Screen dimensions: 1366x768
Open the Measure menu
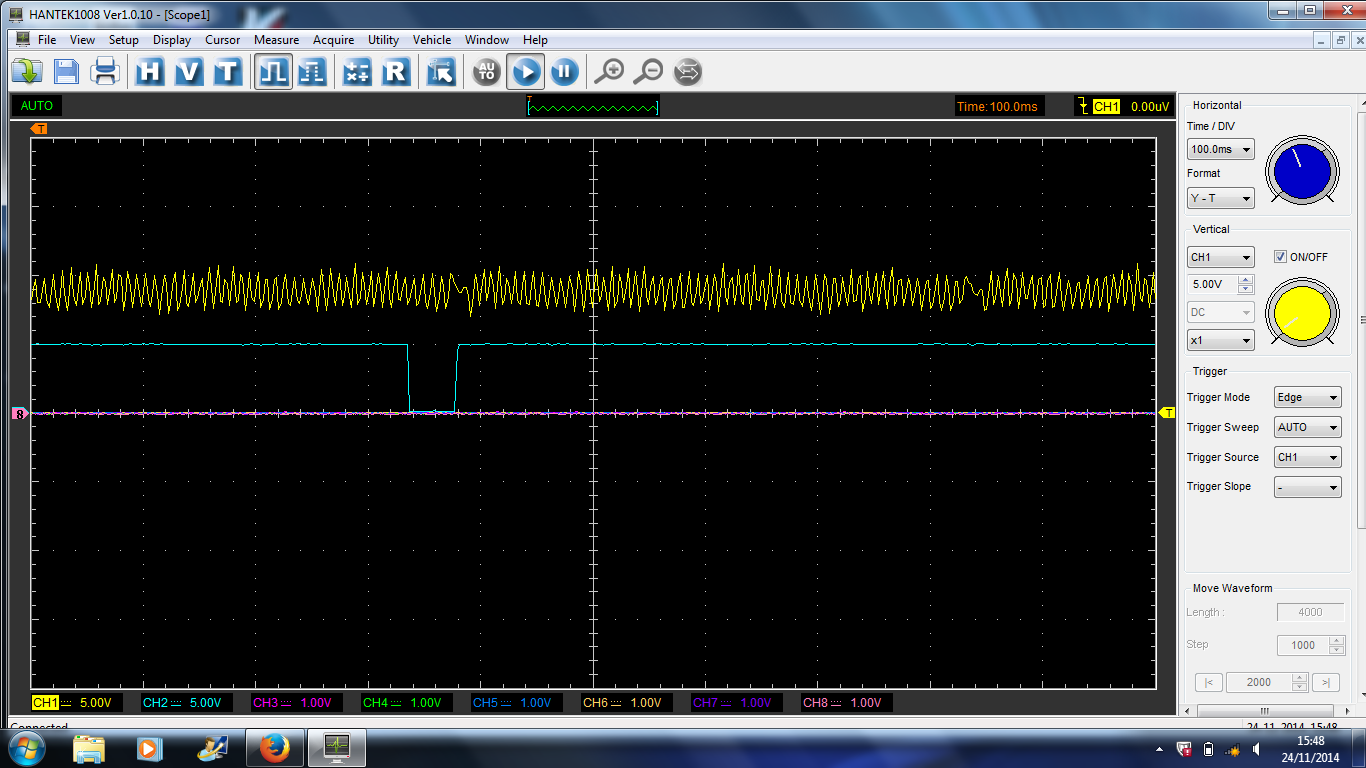coord(276,40)
